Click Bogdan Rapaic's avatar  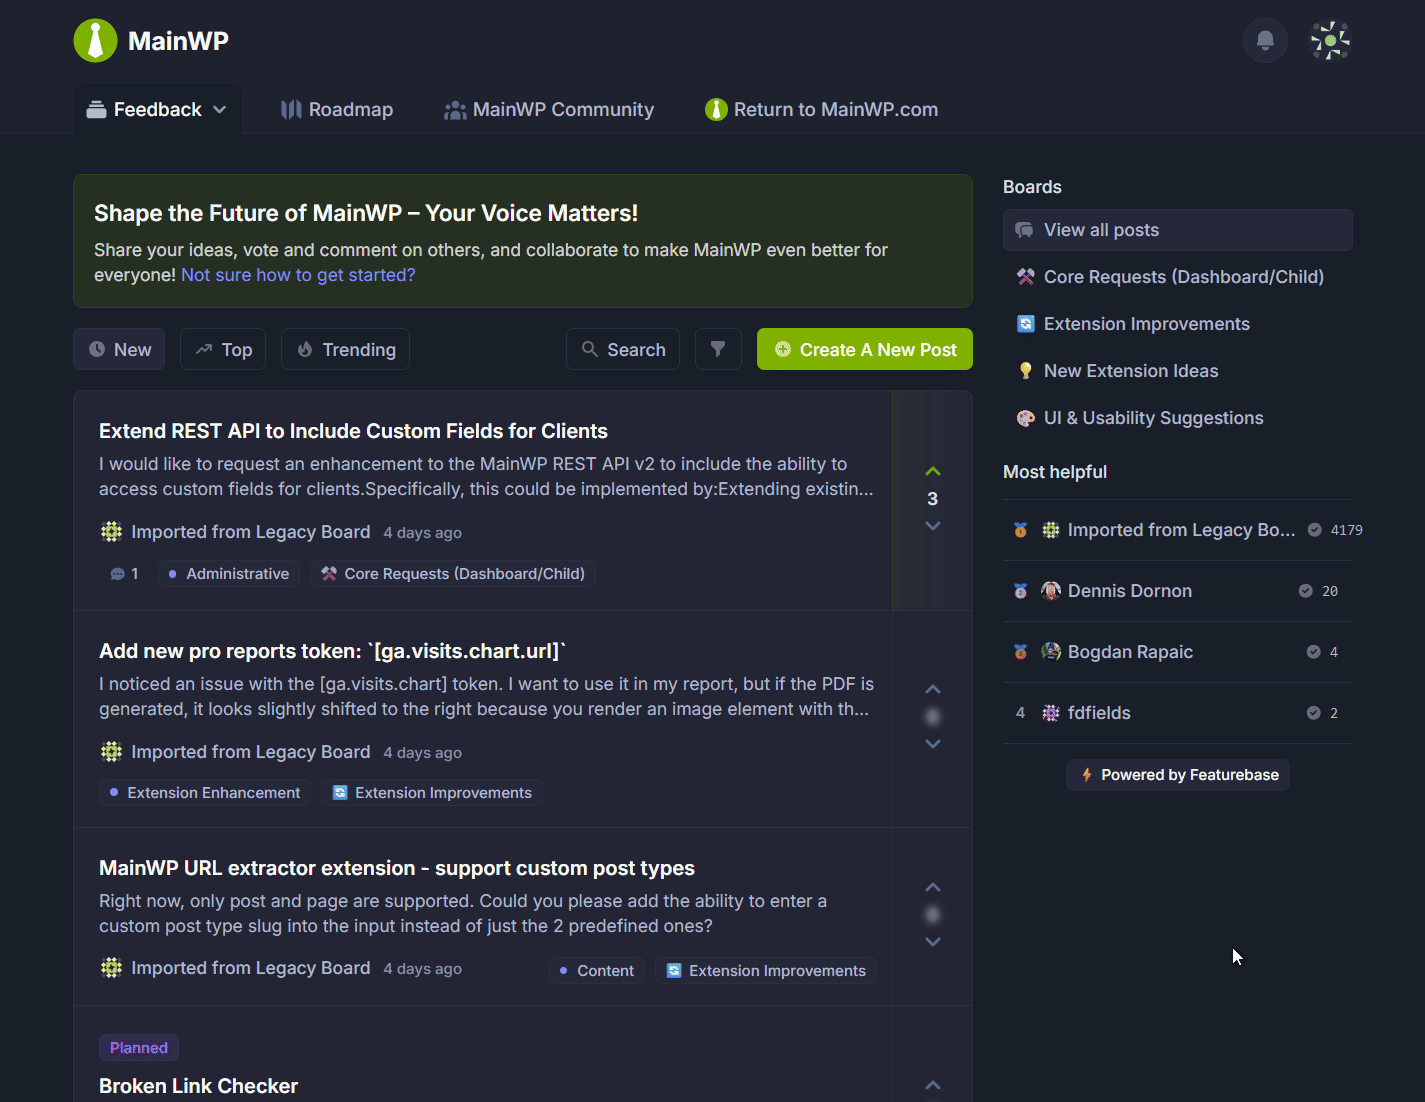click(x=1051, y=652)
